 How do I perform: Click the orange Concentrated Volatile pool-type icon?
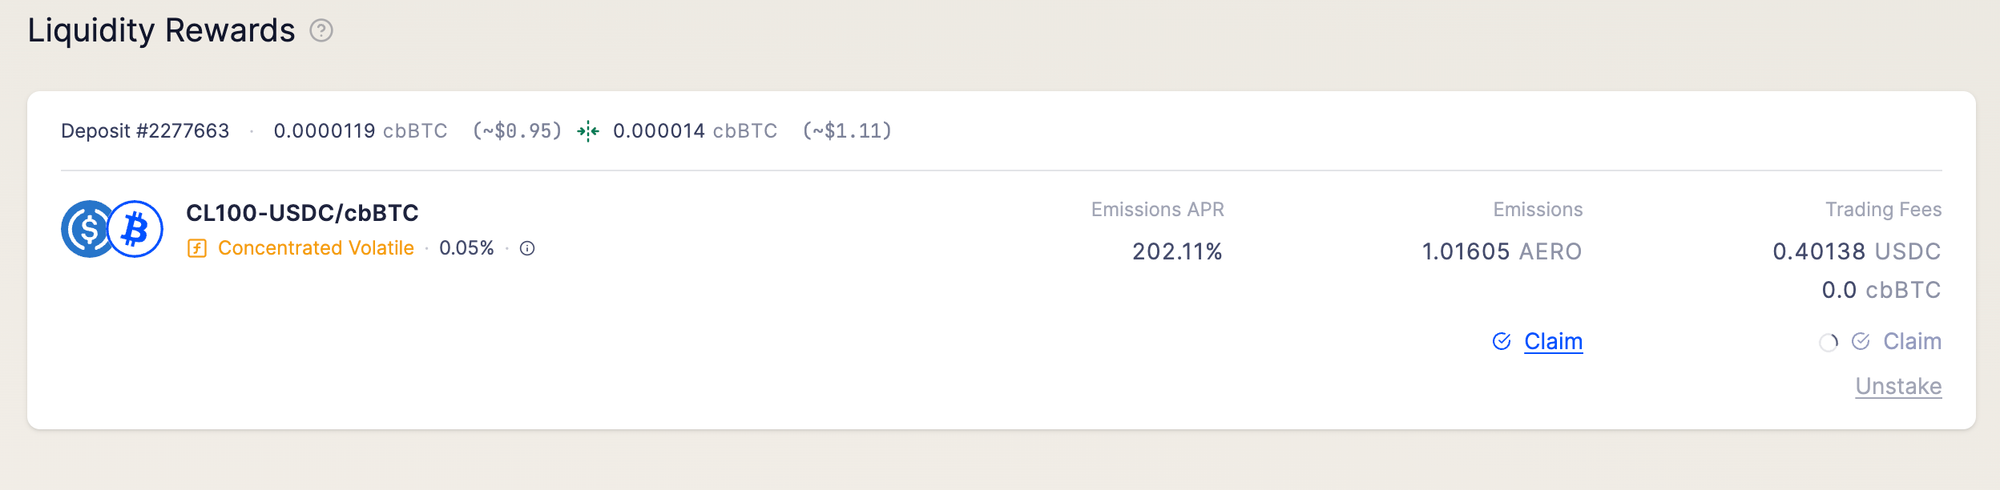197,248
